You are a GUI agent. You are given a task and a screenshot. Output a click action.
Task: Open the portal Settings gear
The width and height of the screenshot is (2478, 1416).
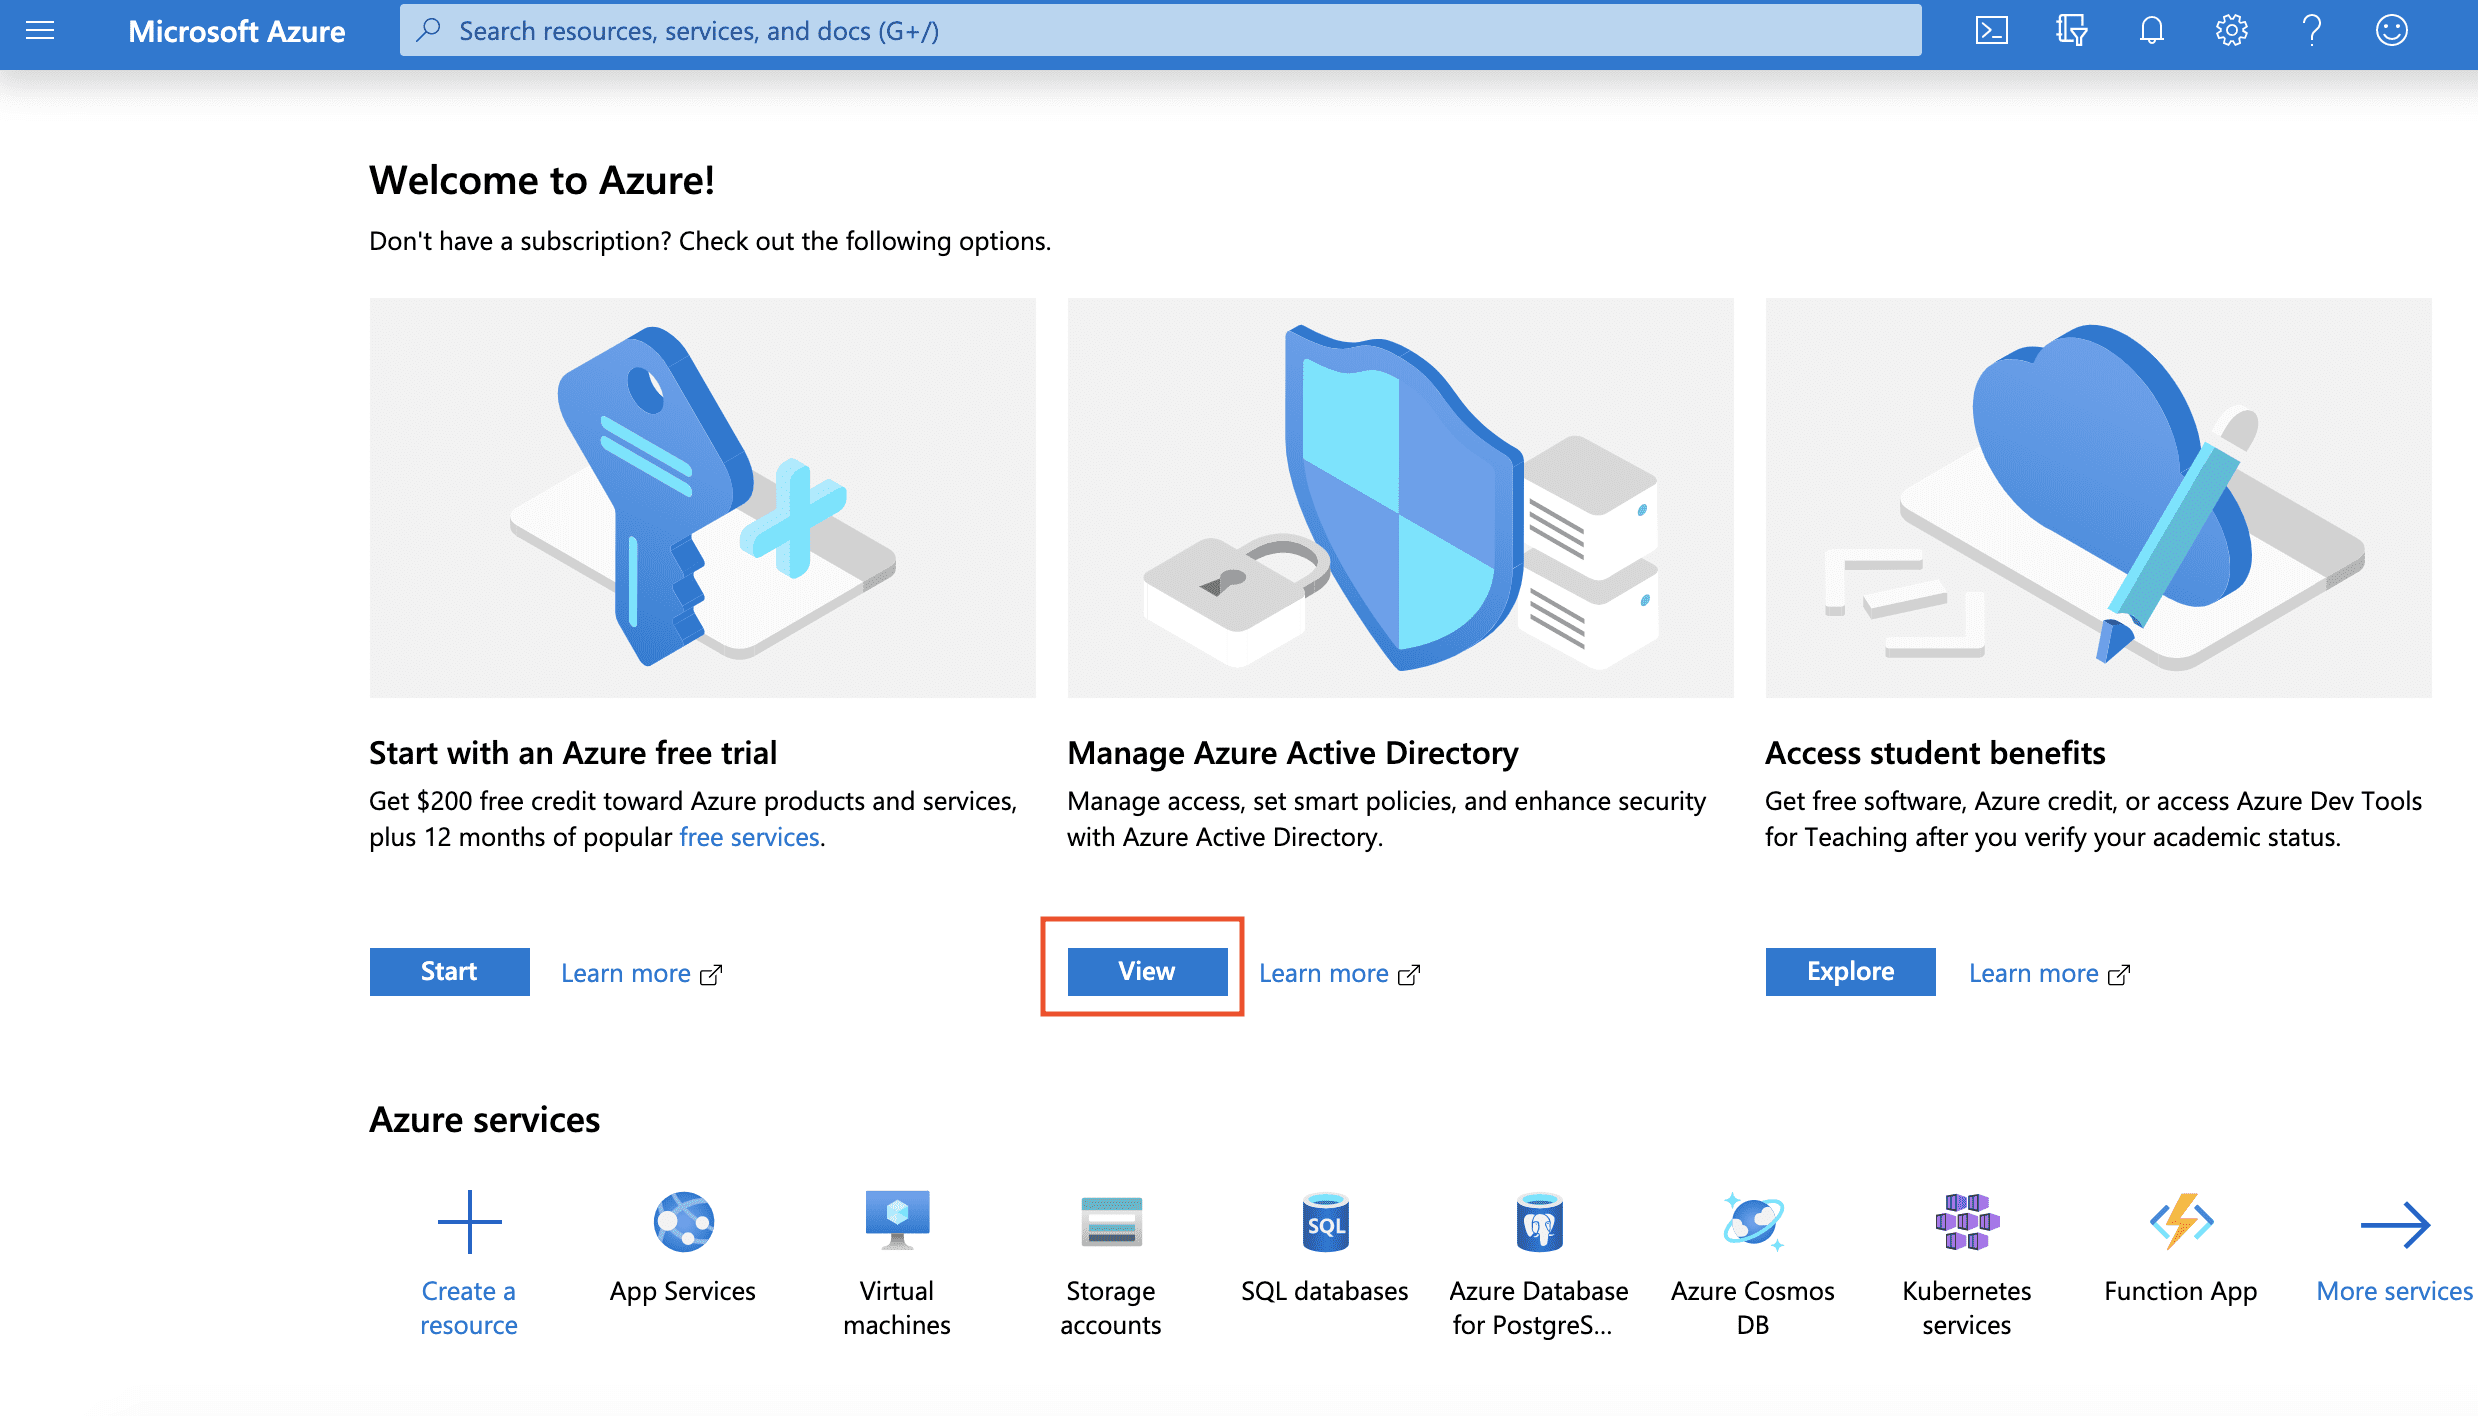pos(2230,30)
